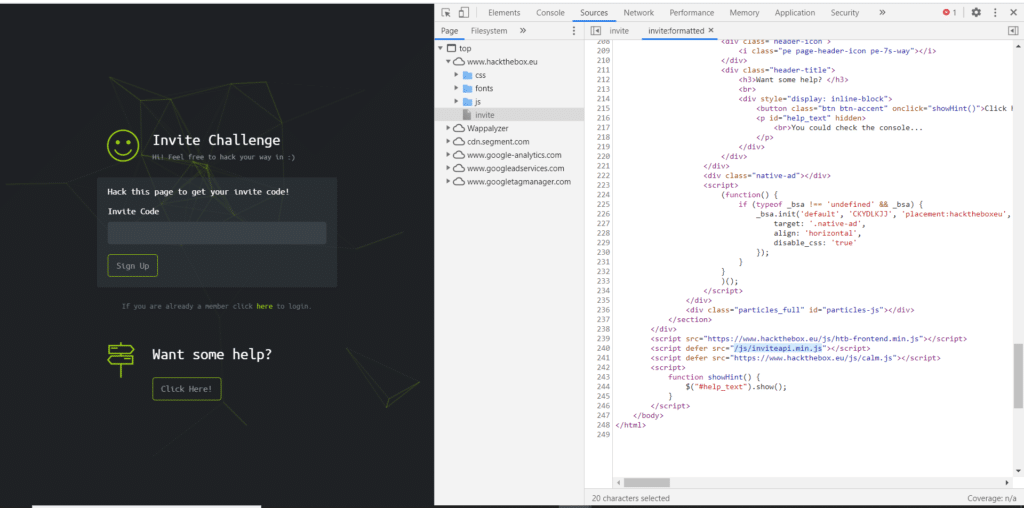The height and width of the screenshot is (508, 1024).
Task: Click the htb-frontend.min.js script URL
Action: (x=813, y=339)
